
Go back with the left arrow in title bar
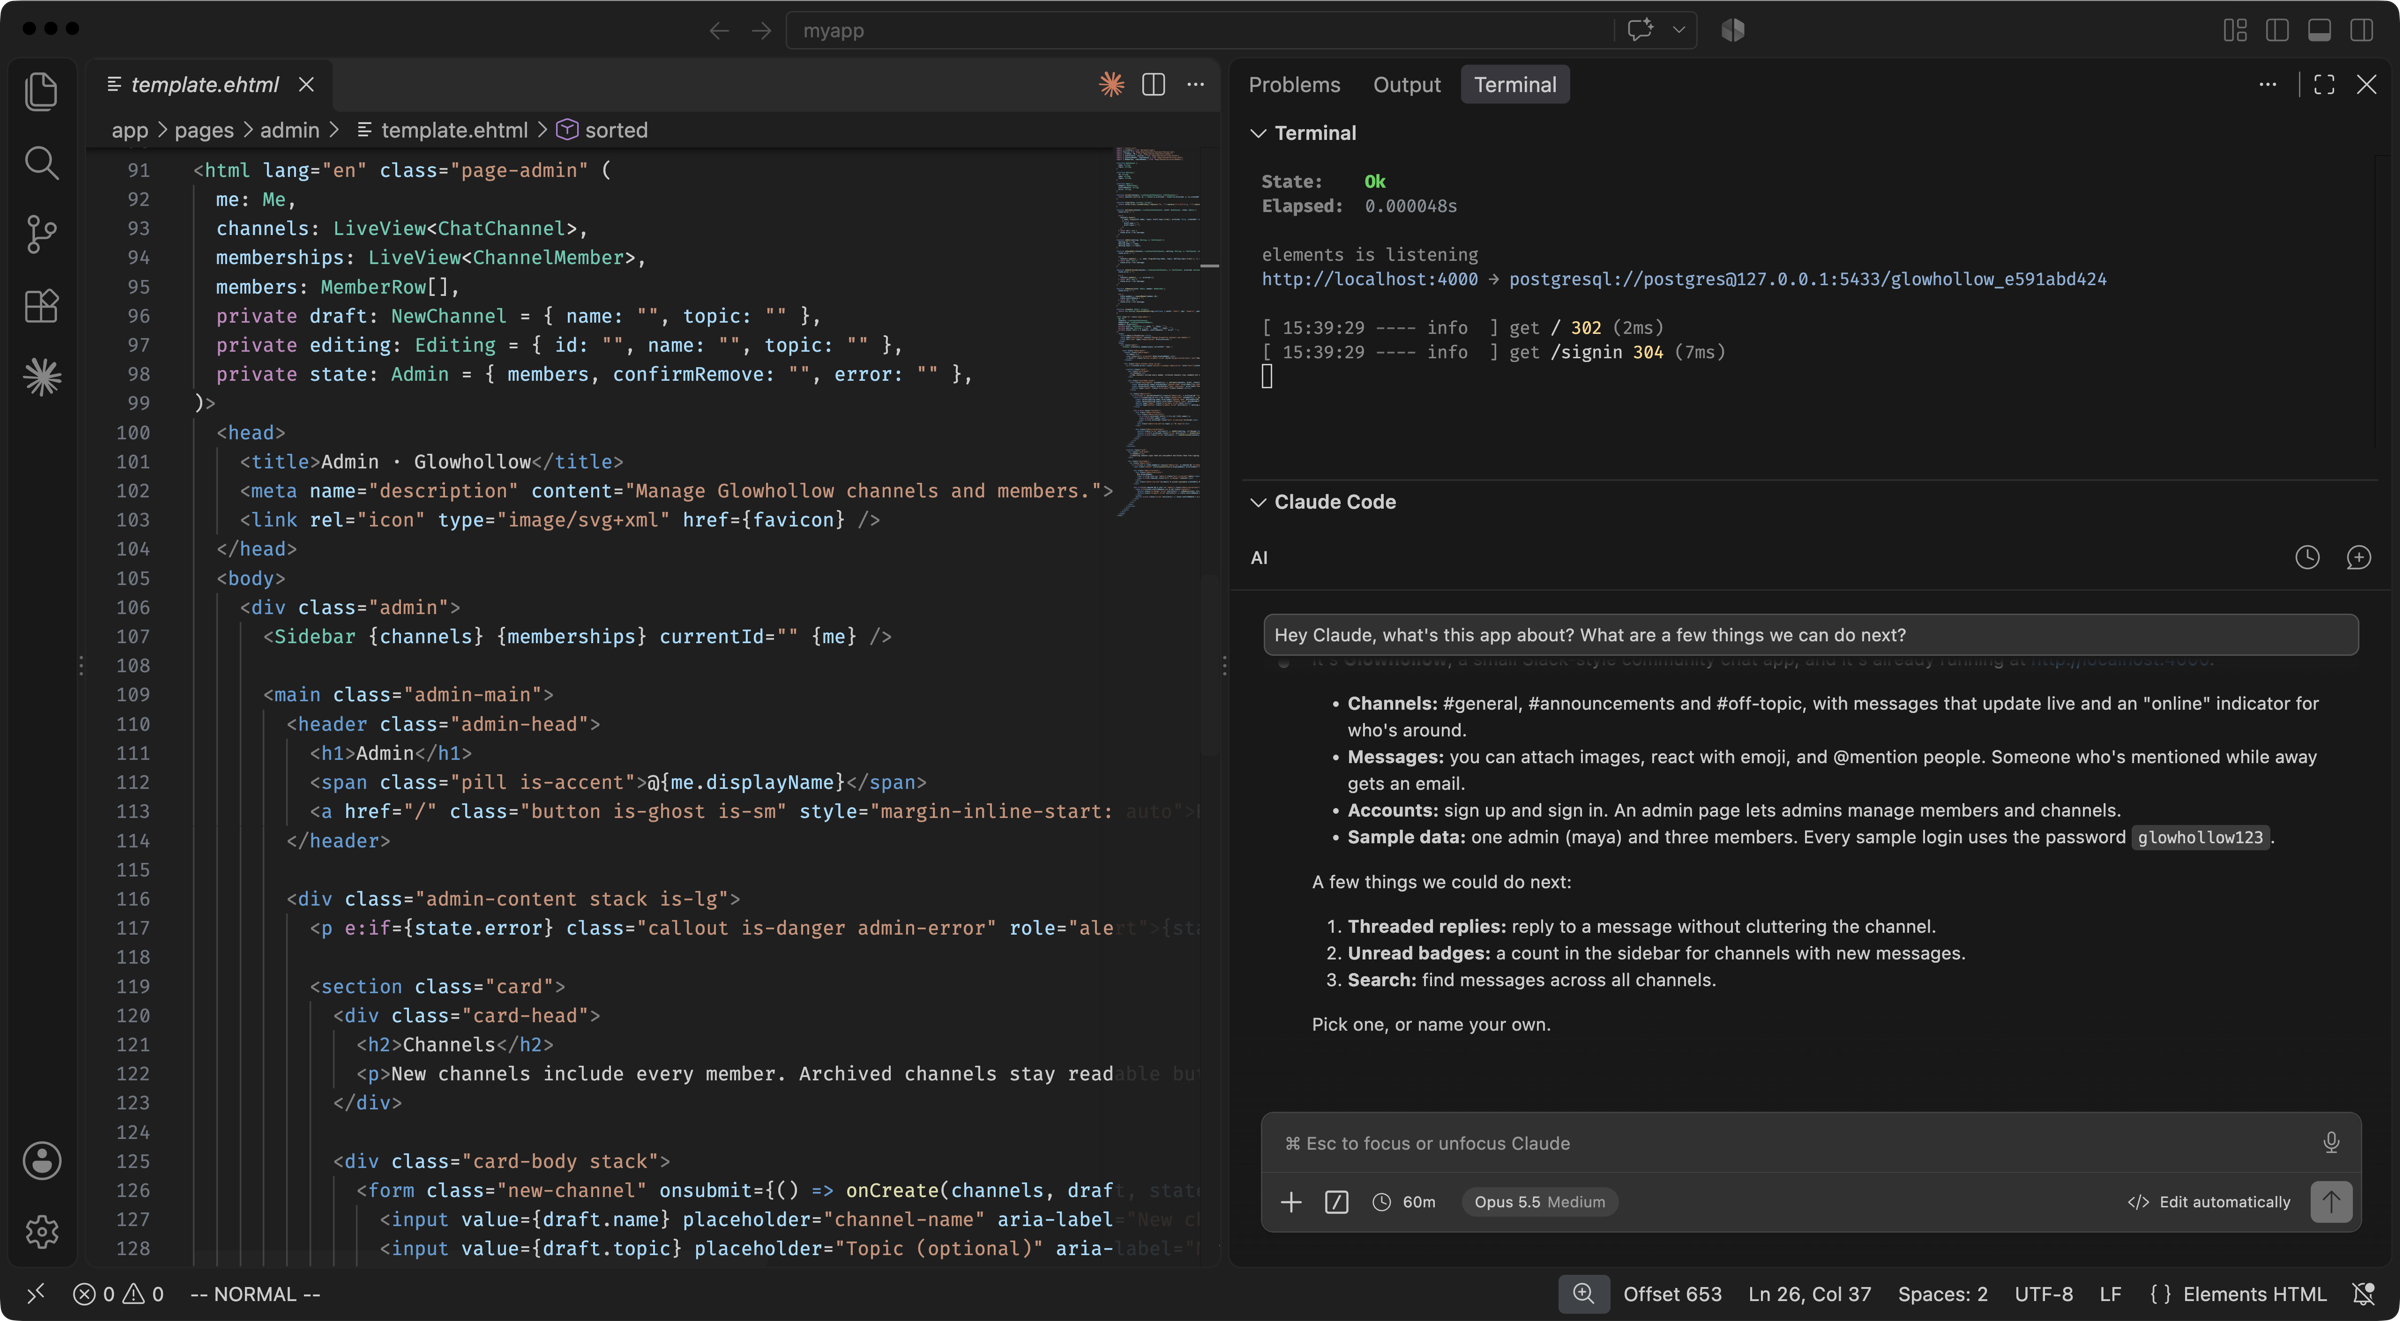coord(719,30)
